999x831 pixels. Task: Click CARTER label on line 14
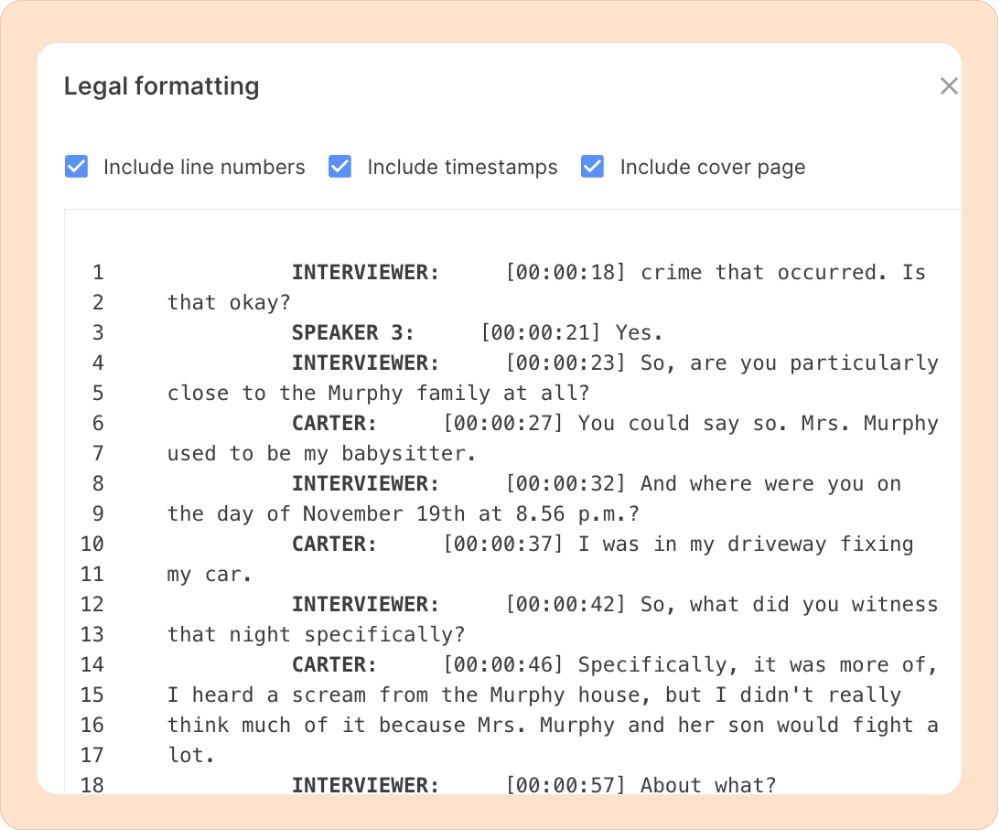[x=334, y=665]
